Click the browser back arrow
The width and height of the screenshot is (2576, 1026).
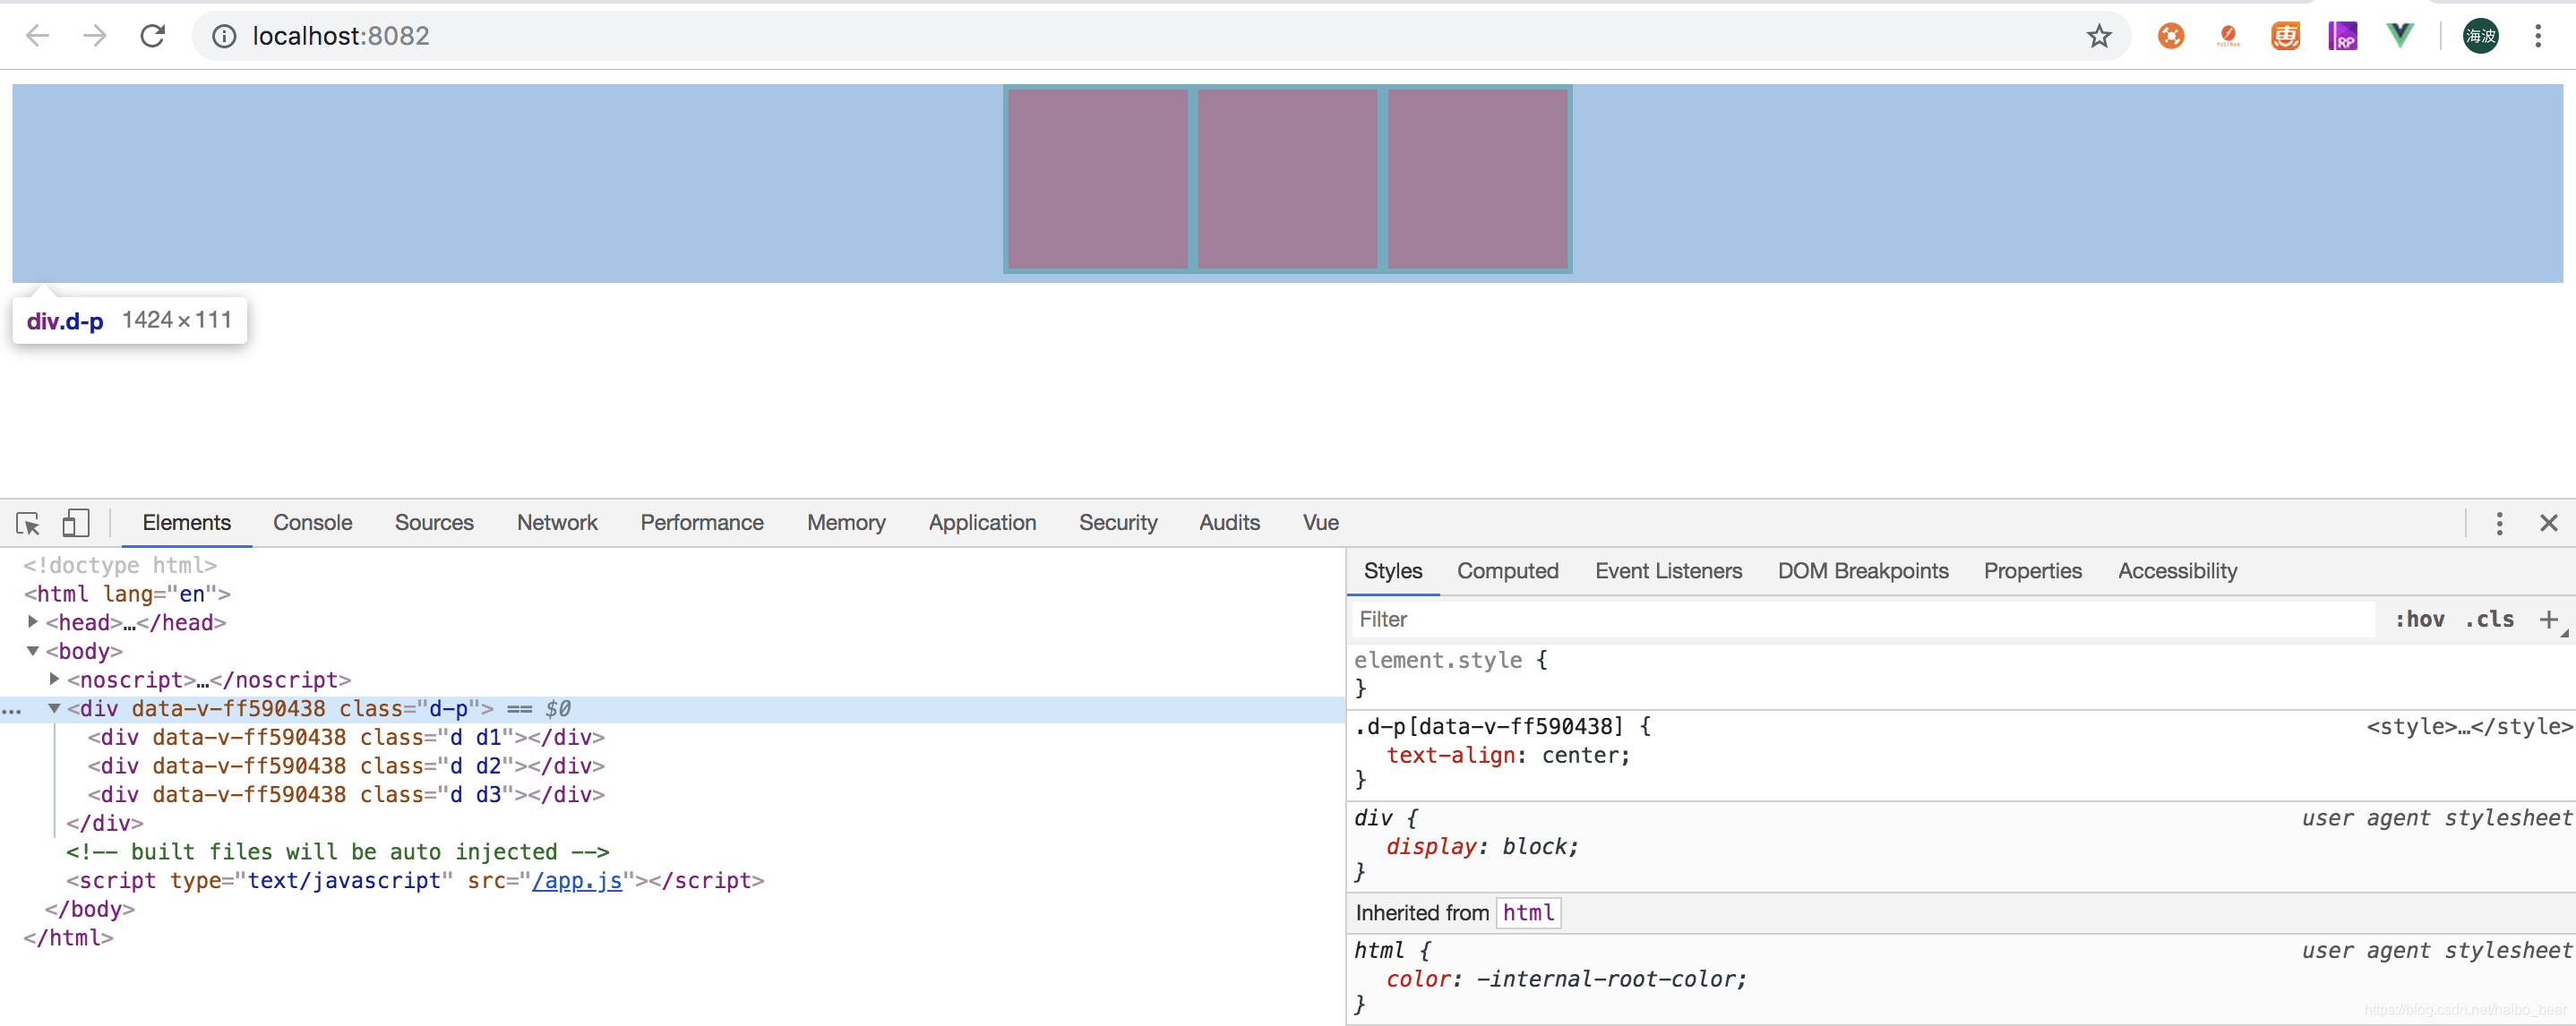point(37,36)
